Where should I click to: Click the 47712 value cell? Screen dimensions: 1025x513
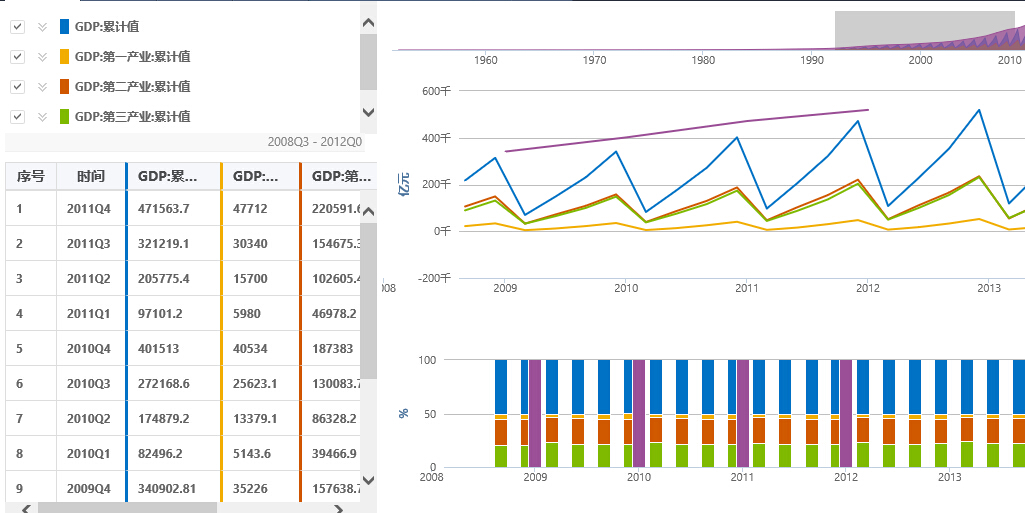pyautogui.click(x=261, y=208)
